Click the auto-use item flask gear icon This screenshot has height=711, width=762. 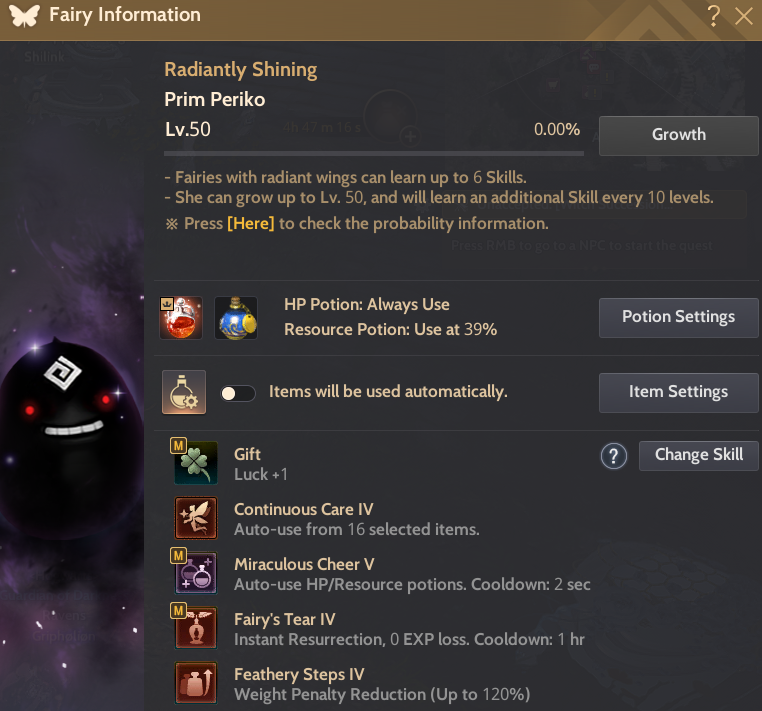184,392
